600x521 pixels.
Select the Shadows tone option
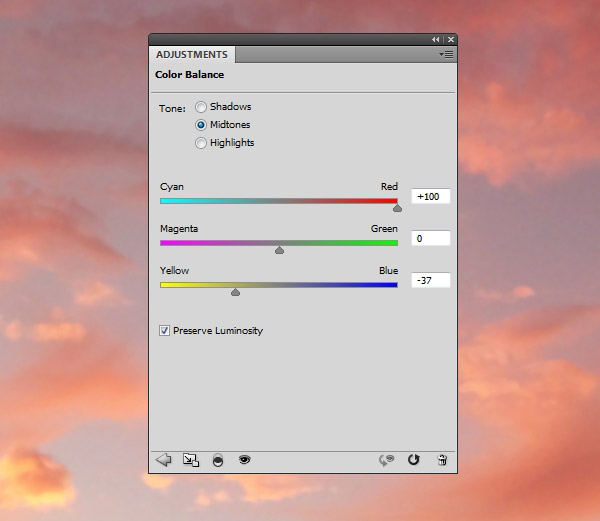(201, 107)
